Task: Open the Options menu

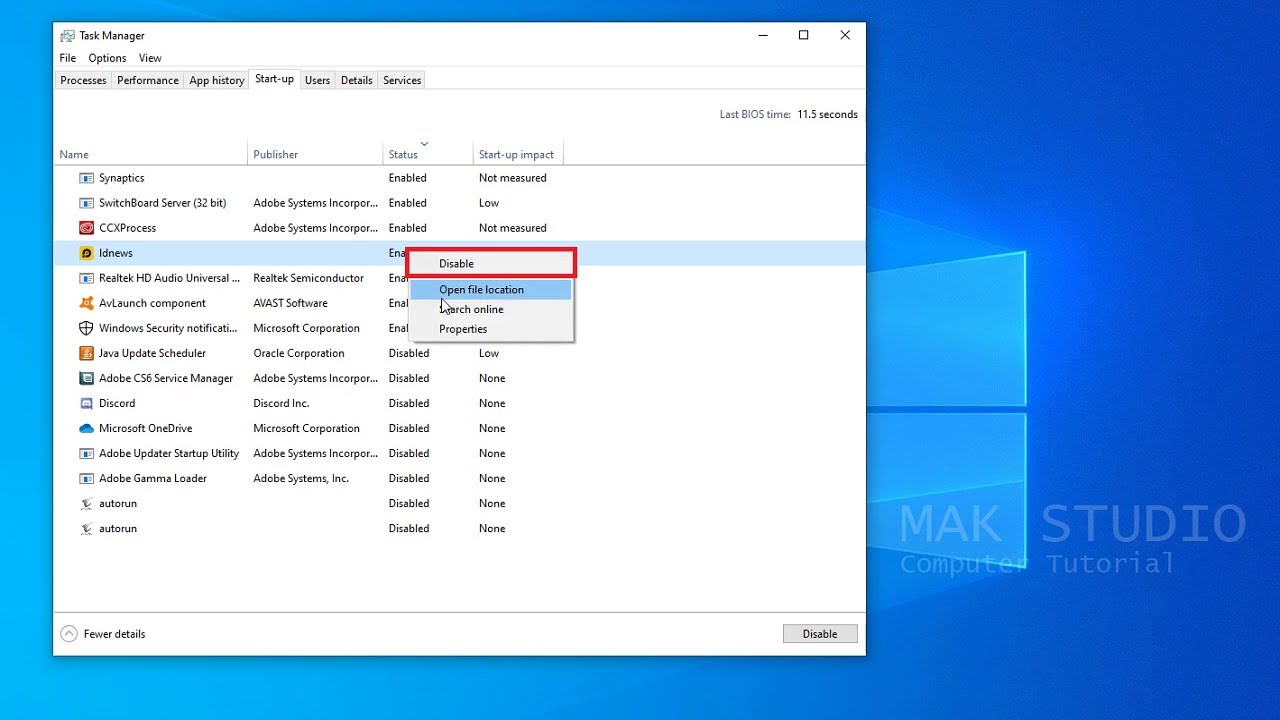Action: (x=107, y=58)
